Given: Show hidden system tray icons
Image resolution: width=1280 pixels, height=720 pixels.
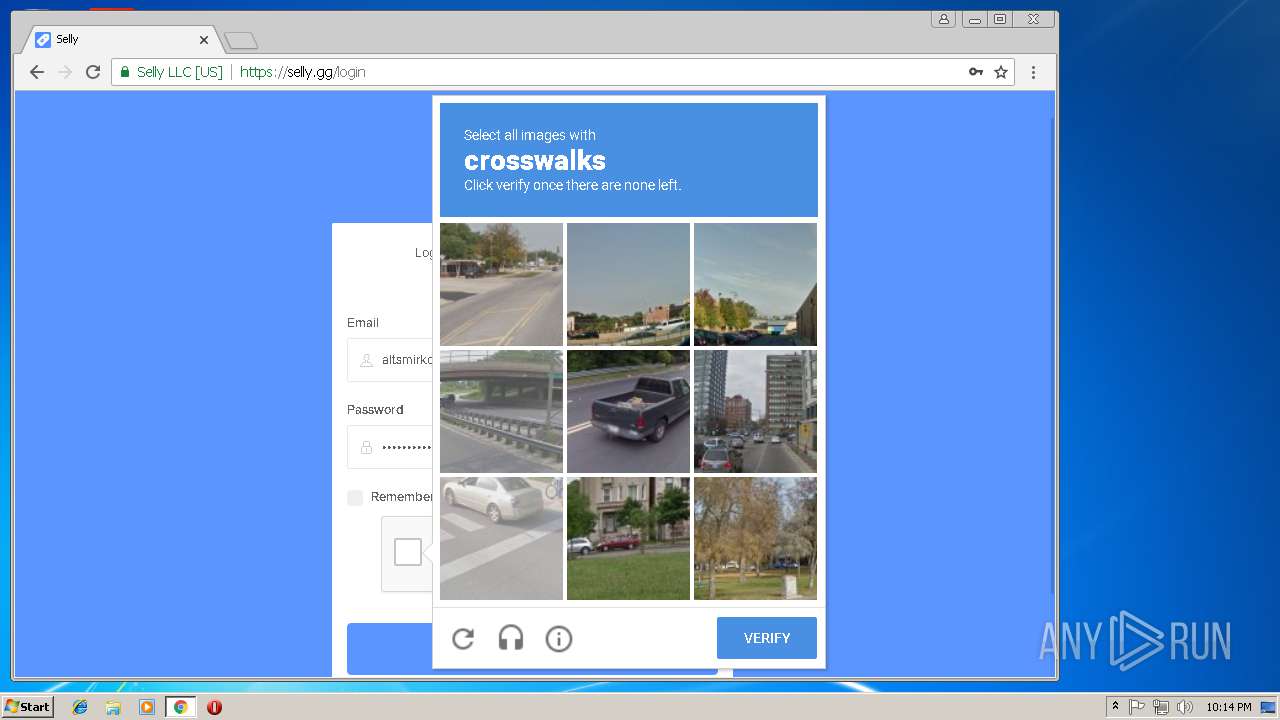Looking at the screenshot, I should tap(1115, 707).
